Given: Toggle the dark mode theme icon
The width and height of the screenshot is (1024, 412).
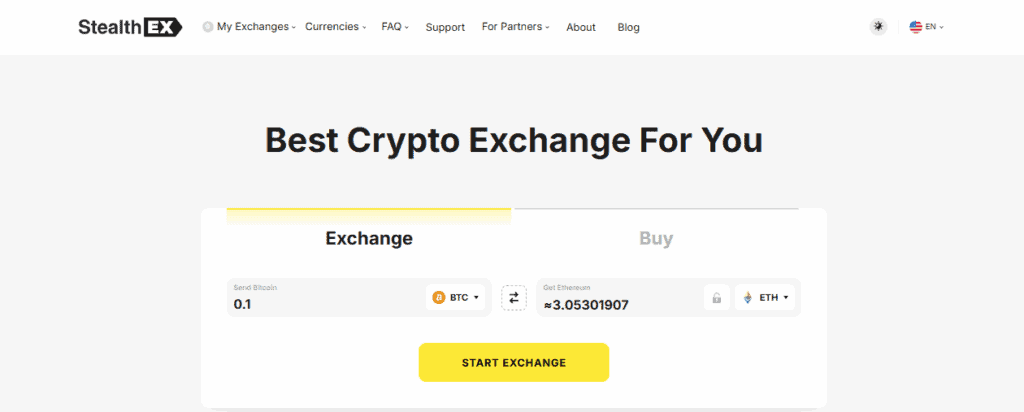Looking at the screenshot, I should pyautogui.click(x=878, y=27).
